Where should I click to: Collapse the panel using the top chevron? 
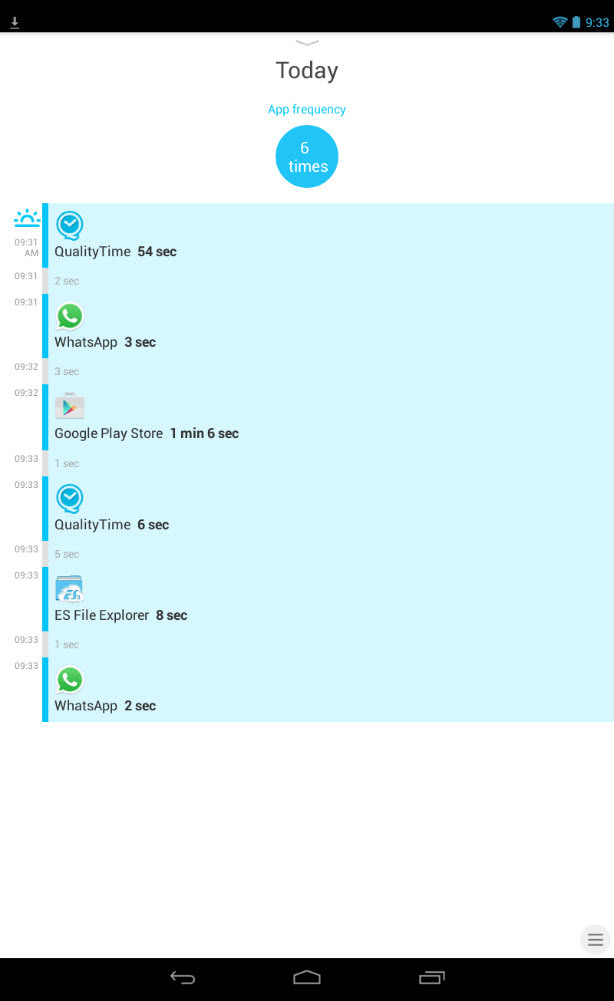(x=307, y=43)
